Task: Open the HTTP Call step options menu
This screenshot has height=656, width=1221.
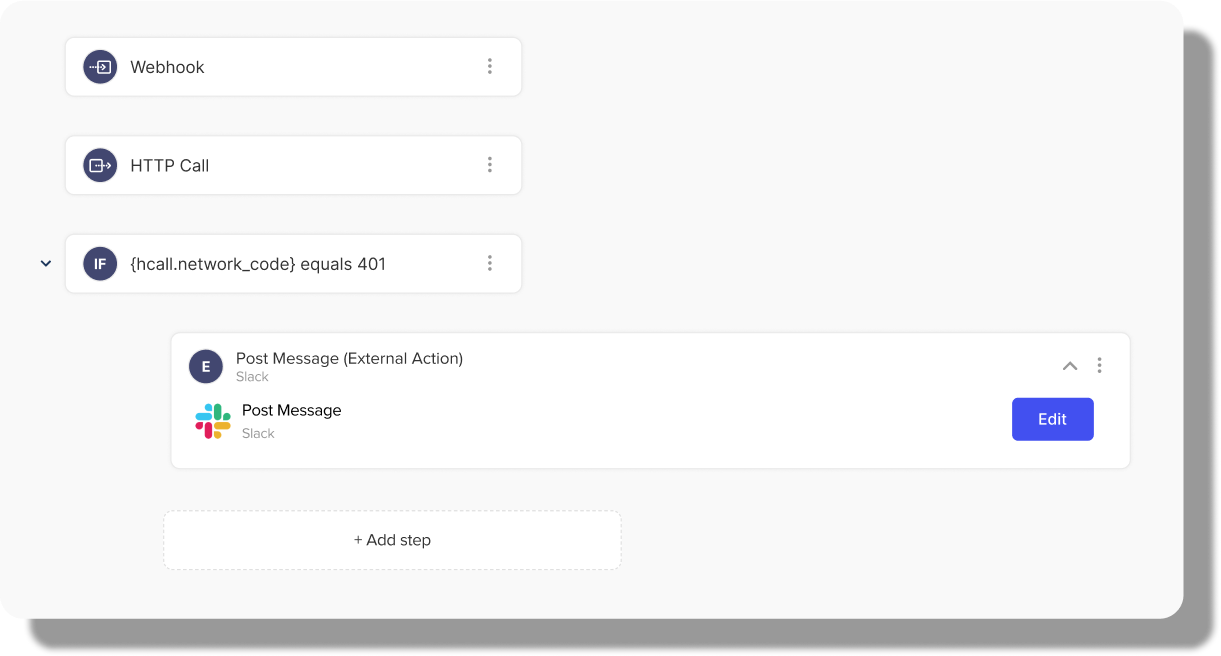Action: coord(490,165)
